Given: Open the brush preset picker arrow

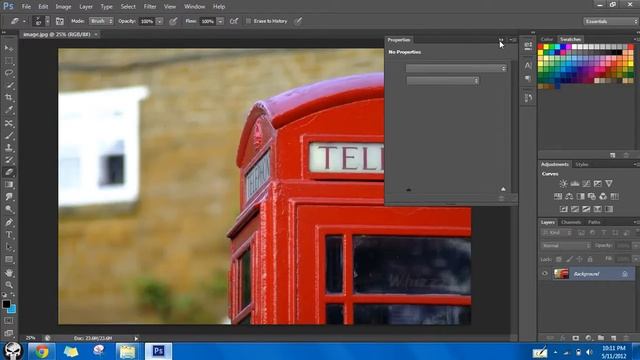Looking at the screenshot, I should click(x=47, y=21).
